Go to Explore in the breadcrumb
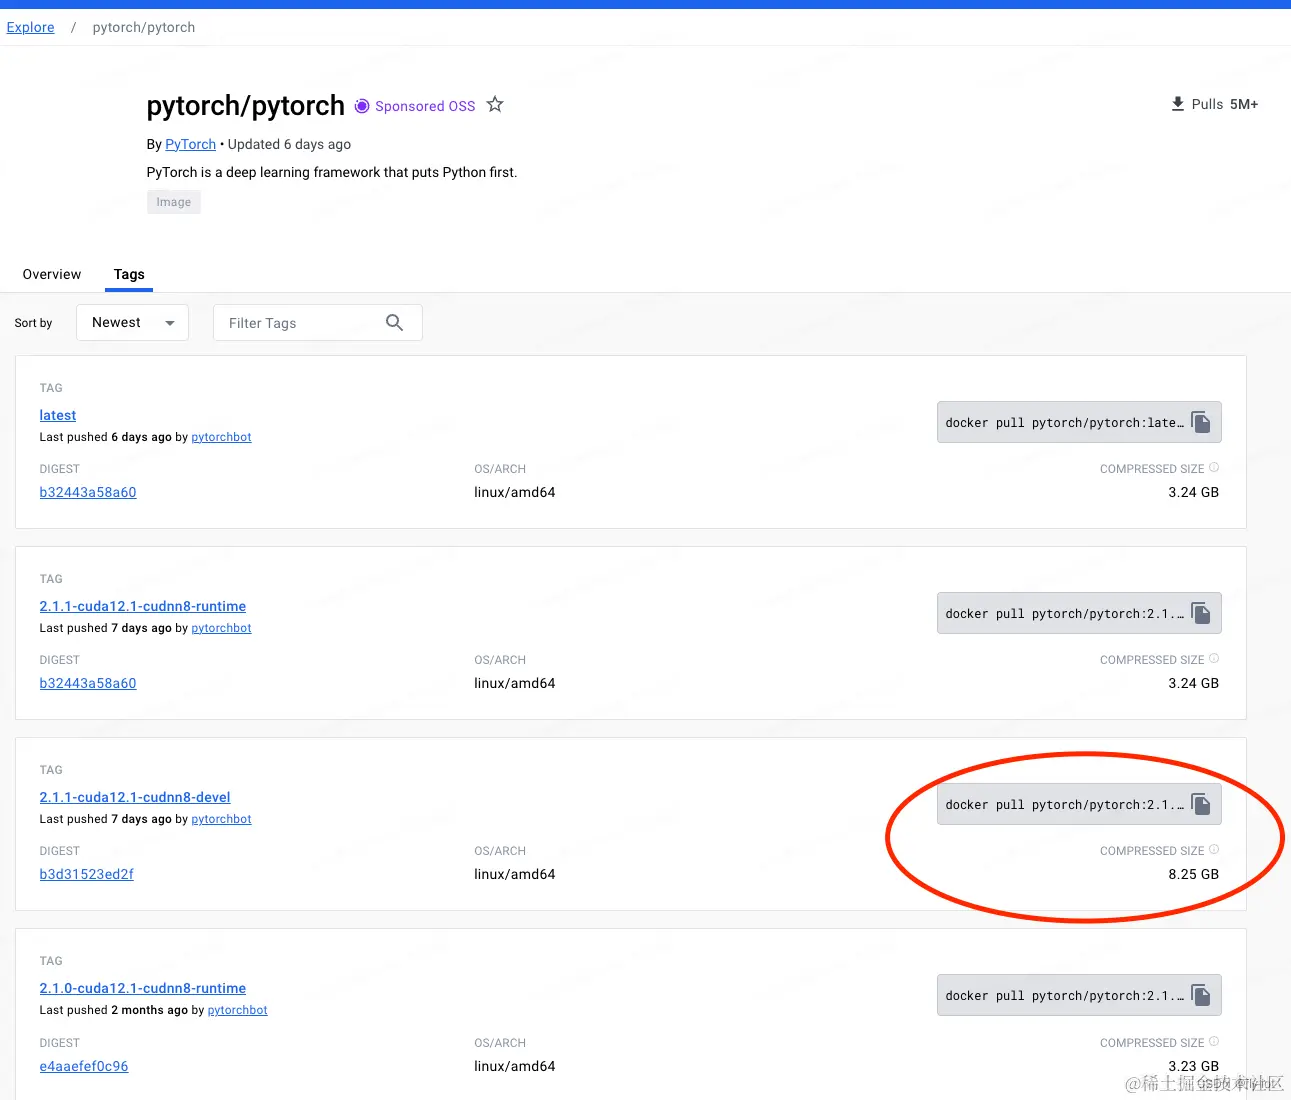 [x=30, y=27]
